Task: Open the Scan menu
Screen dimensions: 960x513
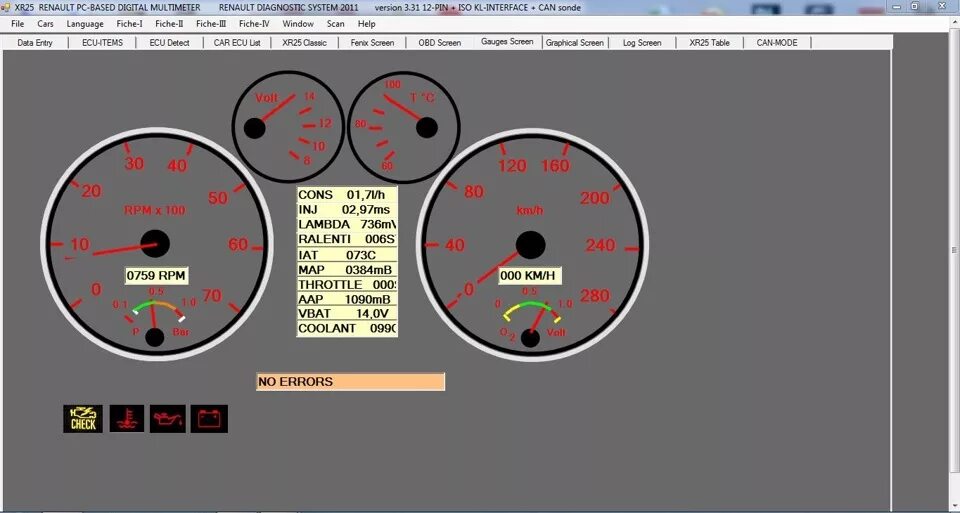Action: 336,24
